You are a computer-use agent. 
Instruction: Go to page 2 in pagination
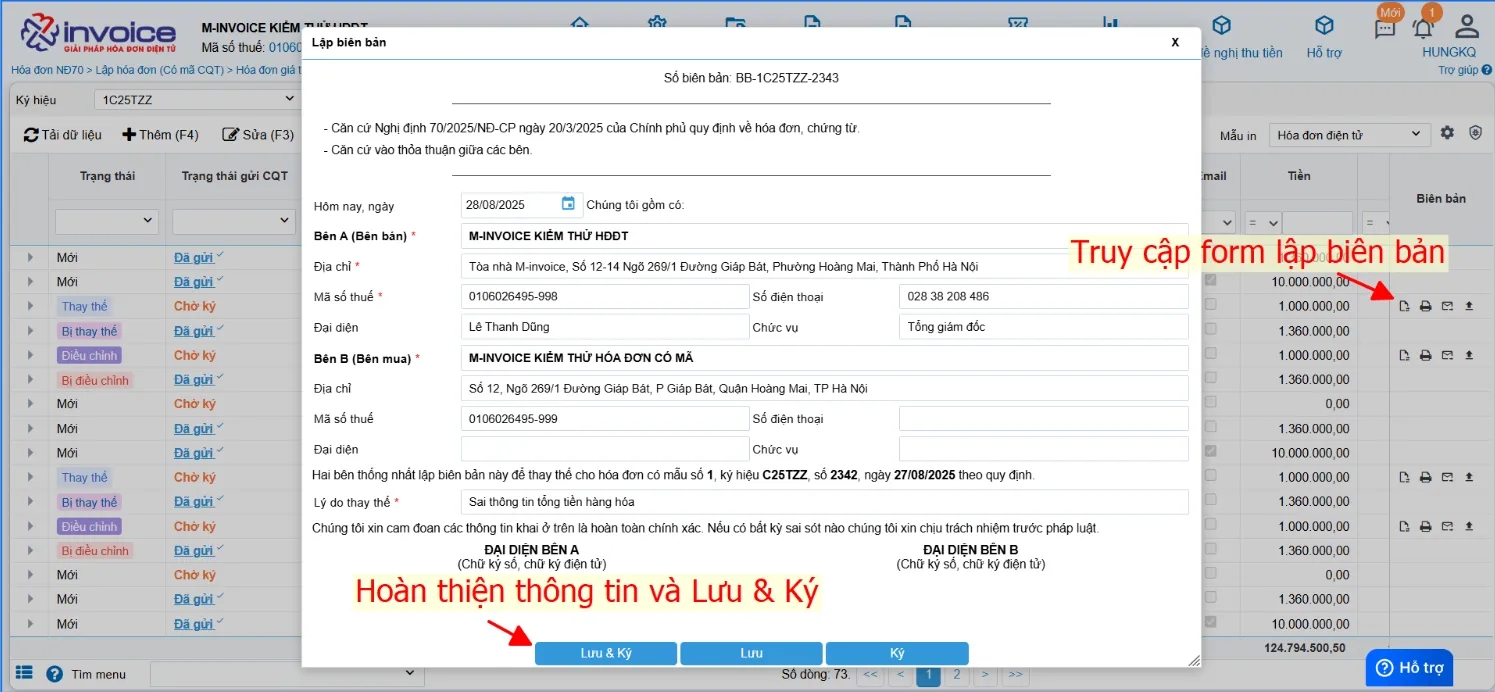(957, 675)
